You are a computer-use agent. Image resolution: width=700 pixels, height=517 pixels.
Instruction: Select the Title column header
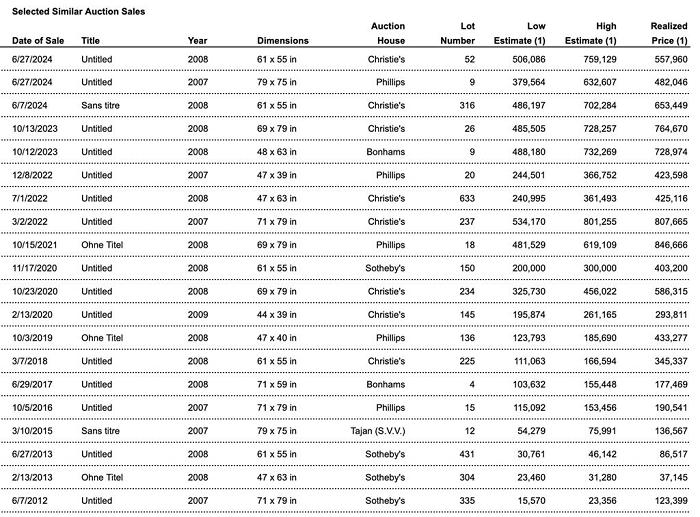click(90, 41)
